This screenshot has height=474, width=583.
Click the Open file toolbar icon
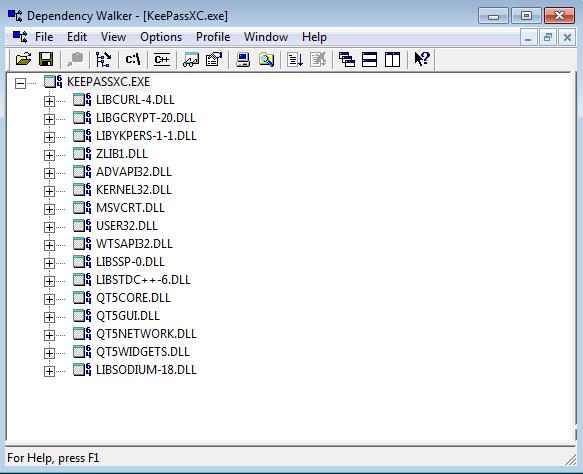pyautogui.click(x=23, y=59)
